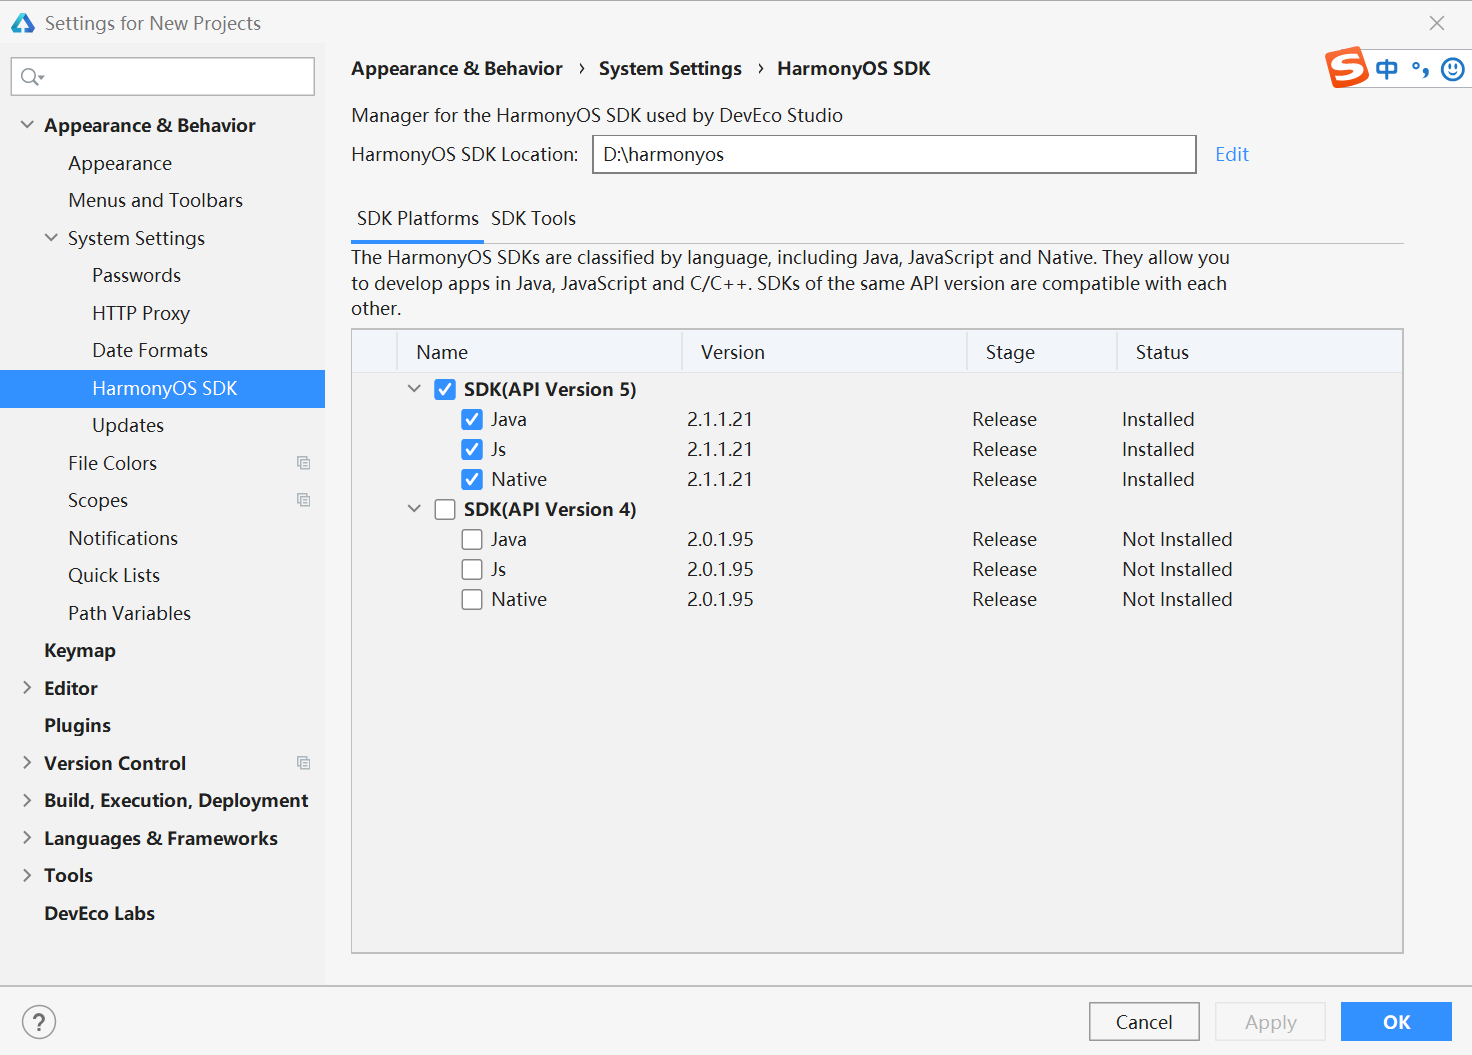Select Appearance in the settings tree
The height and width of the screenshot is (1055, 1472).
point(120,163)
